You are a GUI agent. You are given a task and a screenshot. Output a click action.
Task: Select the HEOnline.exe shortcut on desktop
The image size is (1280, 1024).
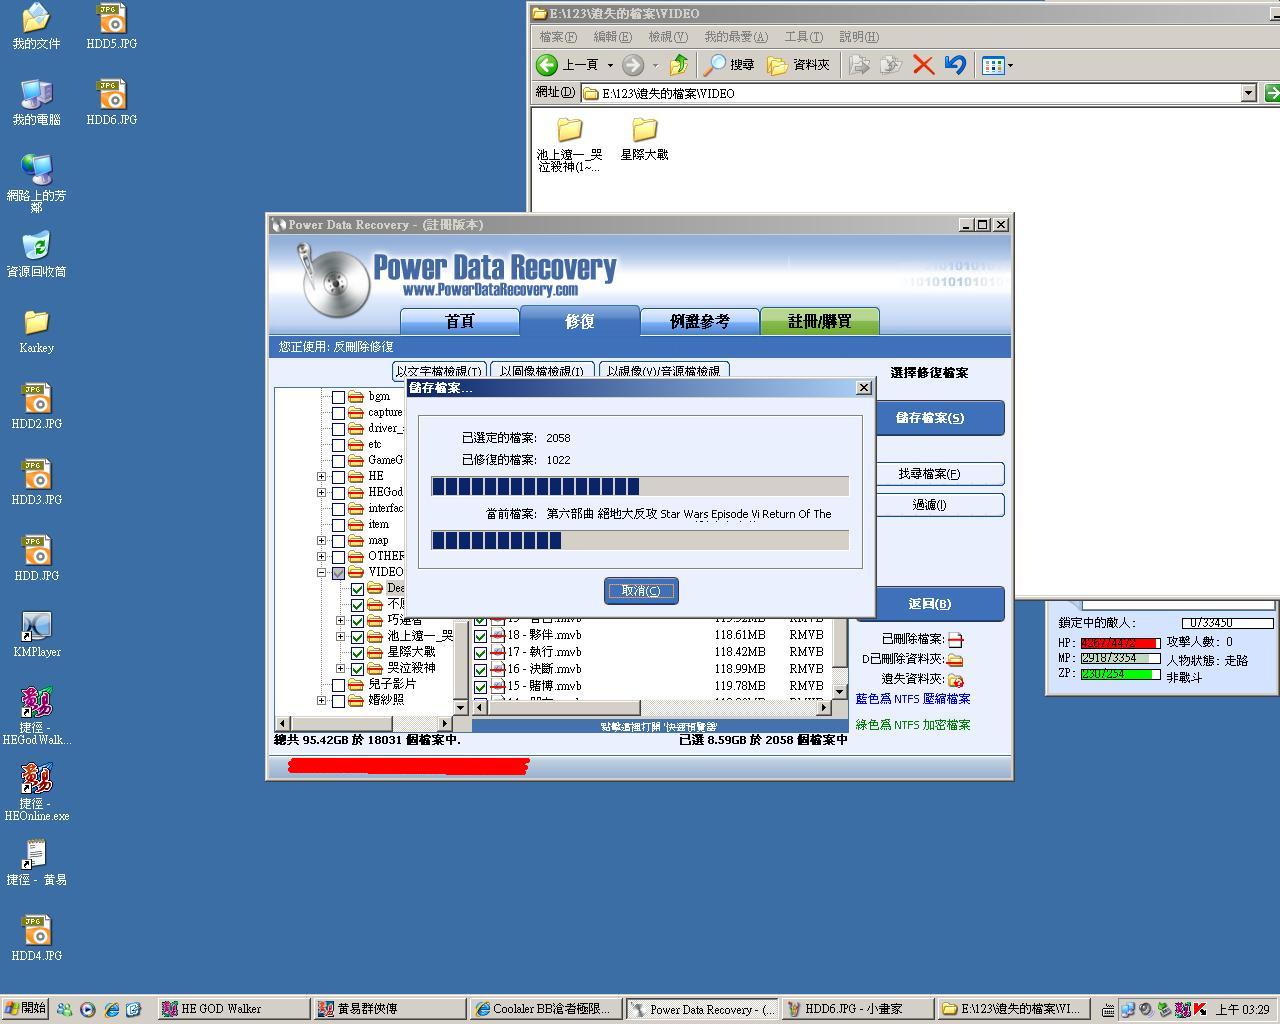pyautogui.click(x=37, y=792)
